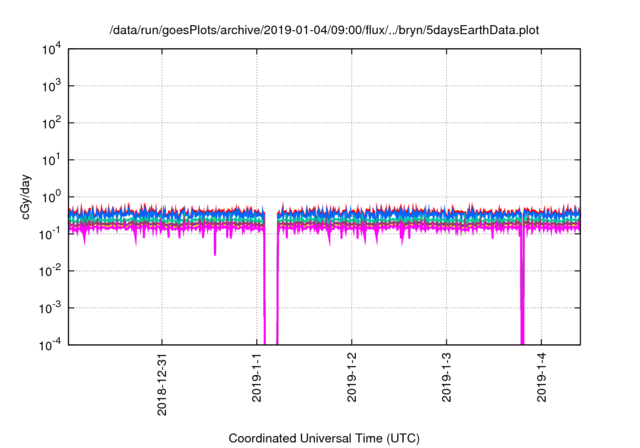The width and height of the screenshot is (640, 448).
Task: Select the 10^0 y-axis tick label
Action: click(52, 197)
